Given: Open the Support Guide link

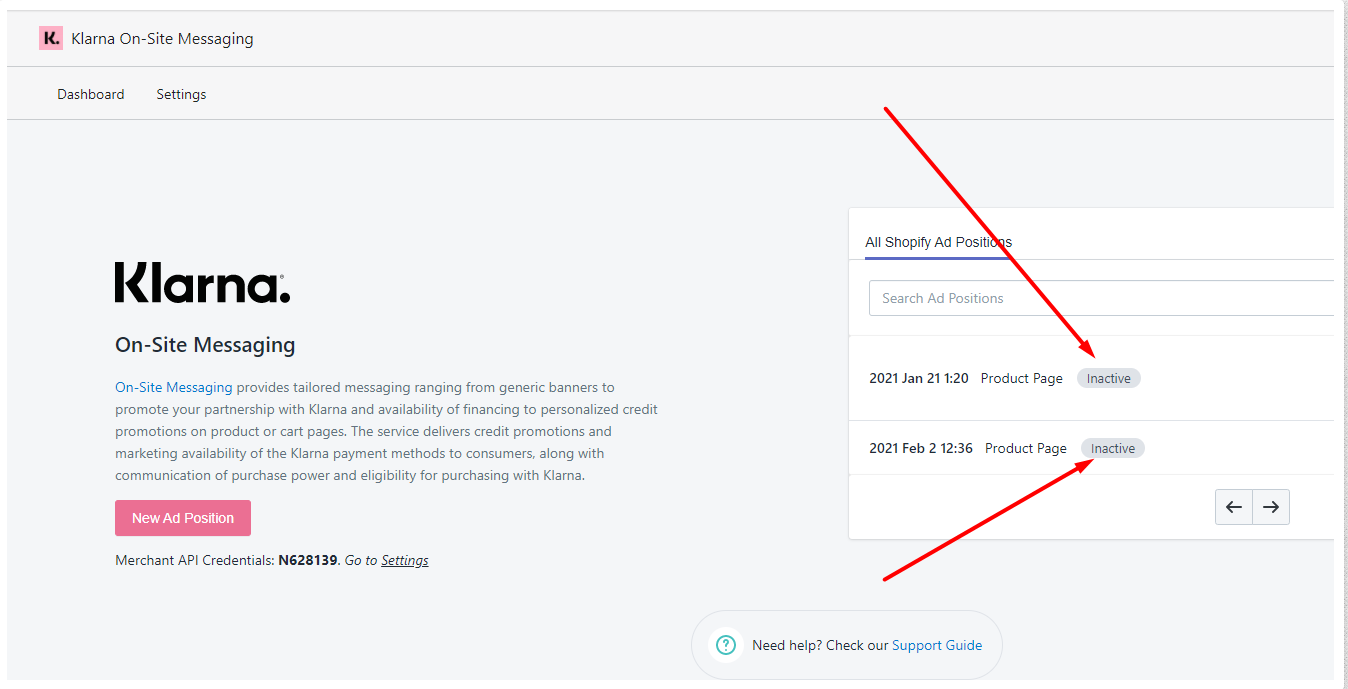Looking at the screenshot, I should (937, 645).
